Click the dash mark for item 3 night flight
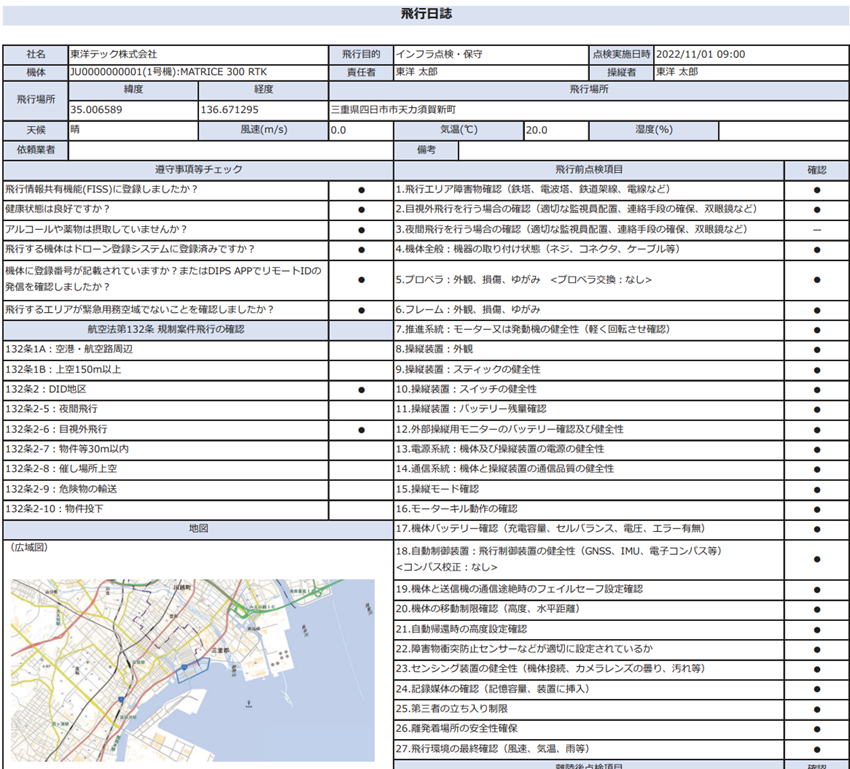 (x=817, y=230)
